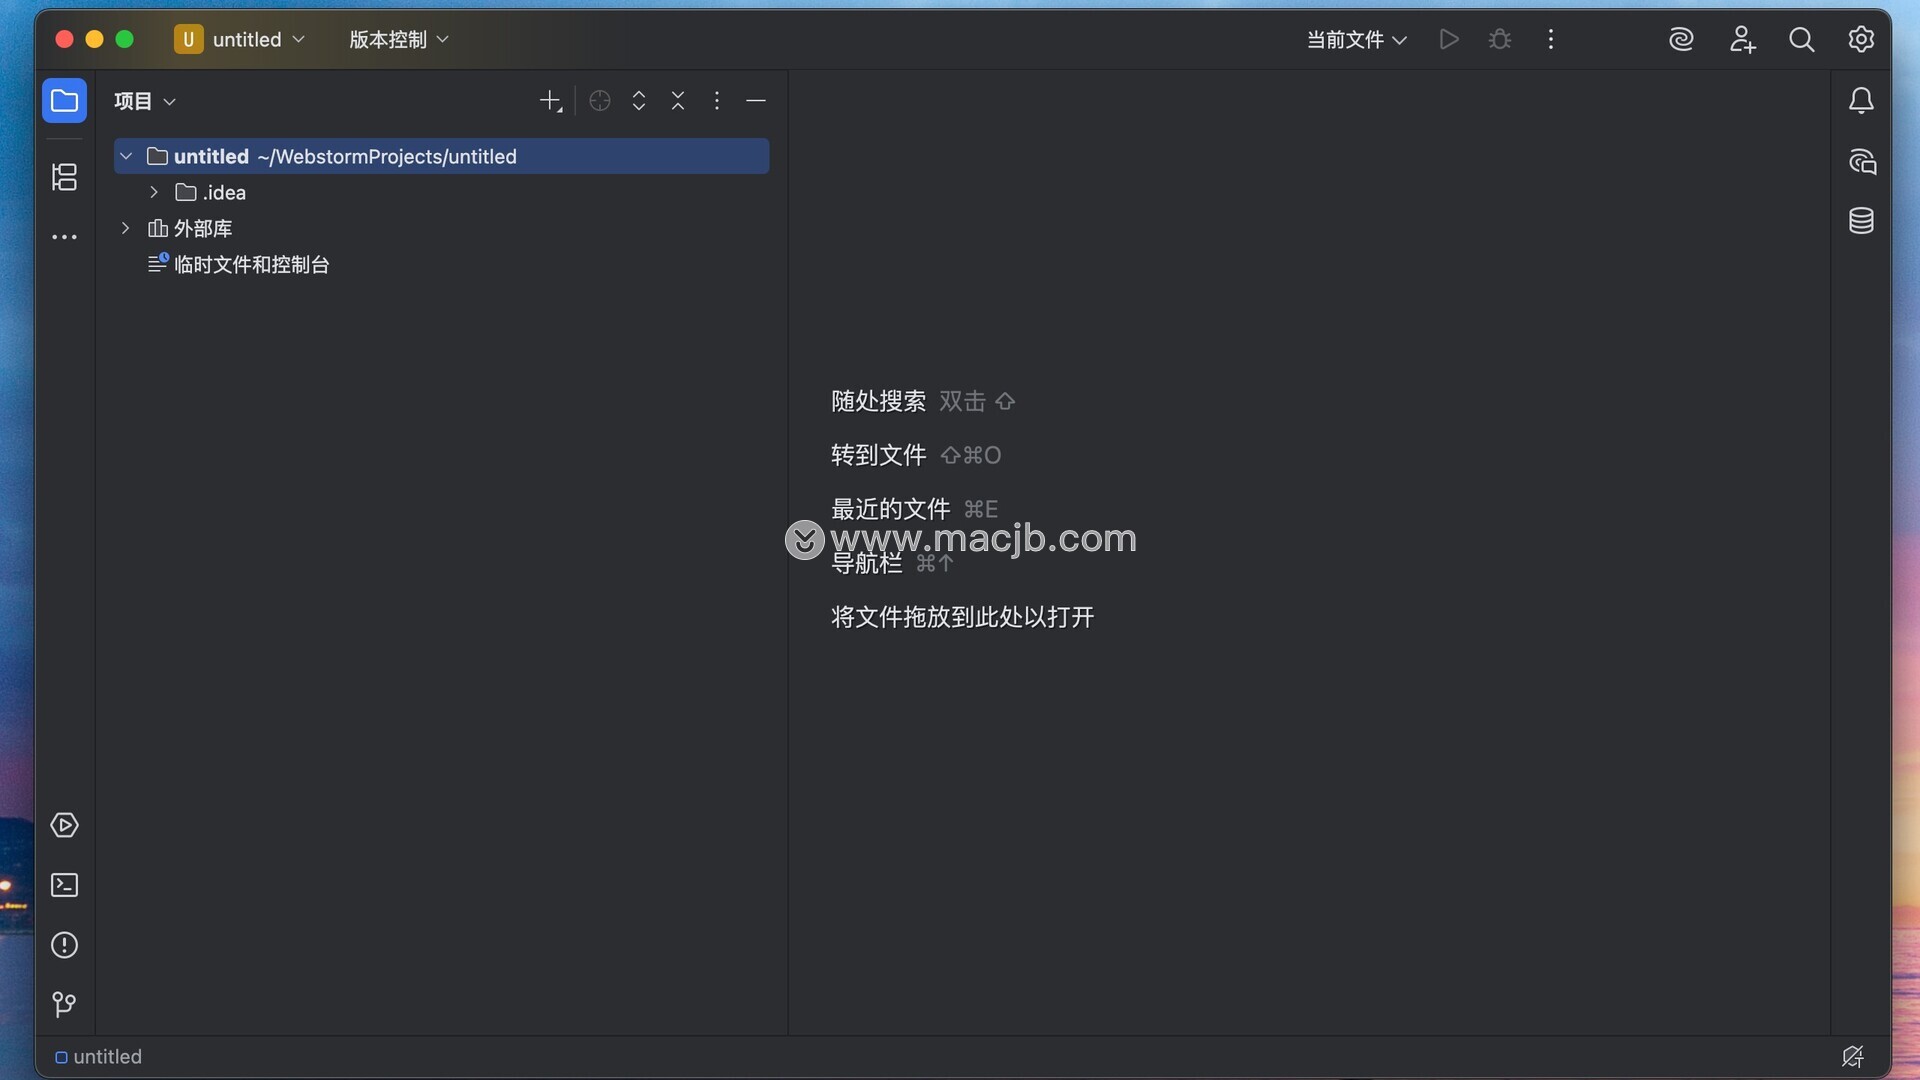Expand the 外部库 tree node
The height and width of the screenshot is (1080, 1920).
[125, 228]
